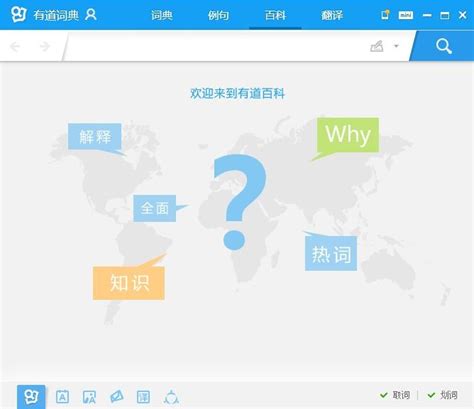
Task: Maximize the Youdao dictionary window
Action: pyautogui.click(x=445, y=15)
